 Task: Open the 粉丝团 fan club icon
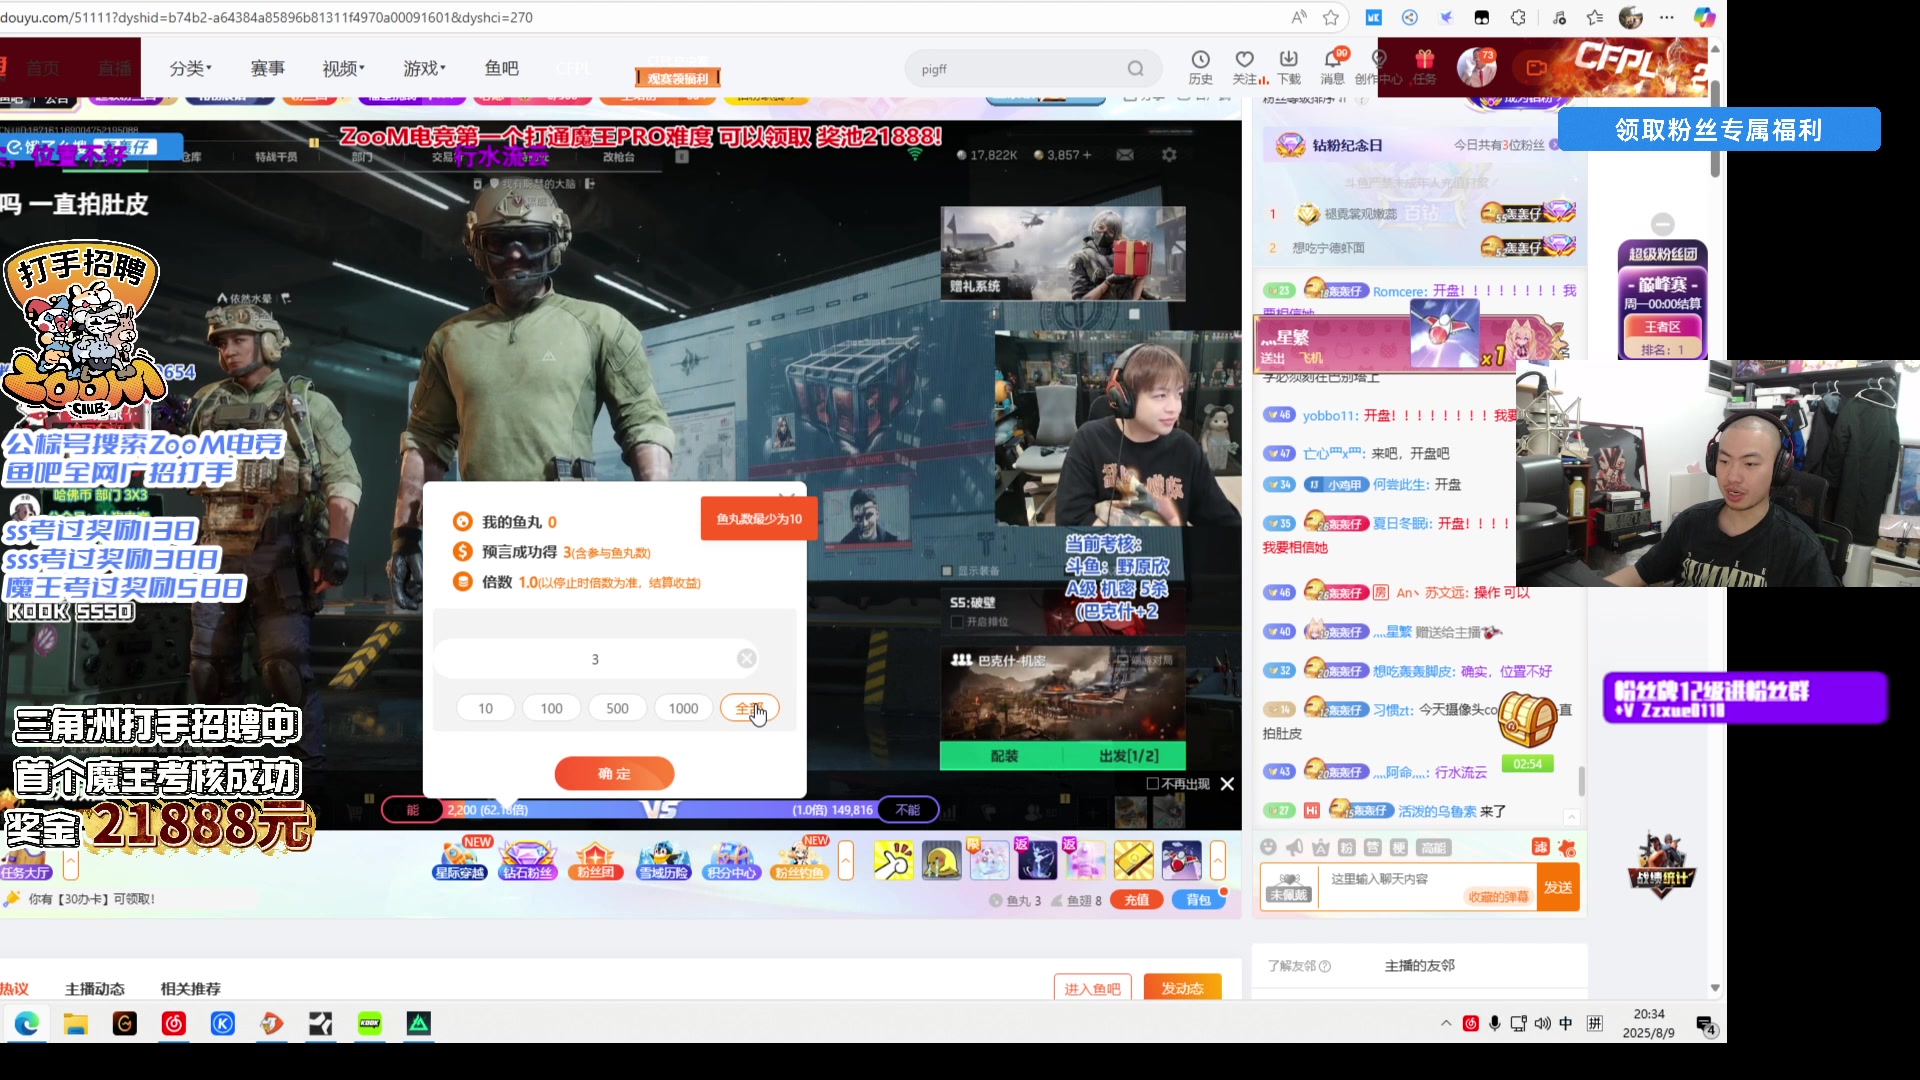point(596,860)
